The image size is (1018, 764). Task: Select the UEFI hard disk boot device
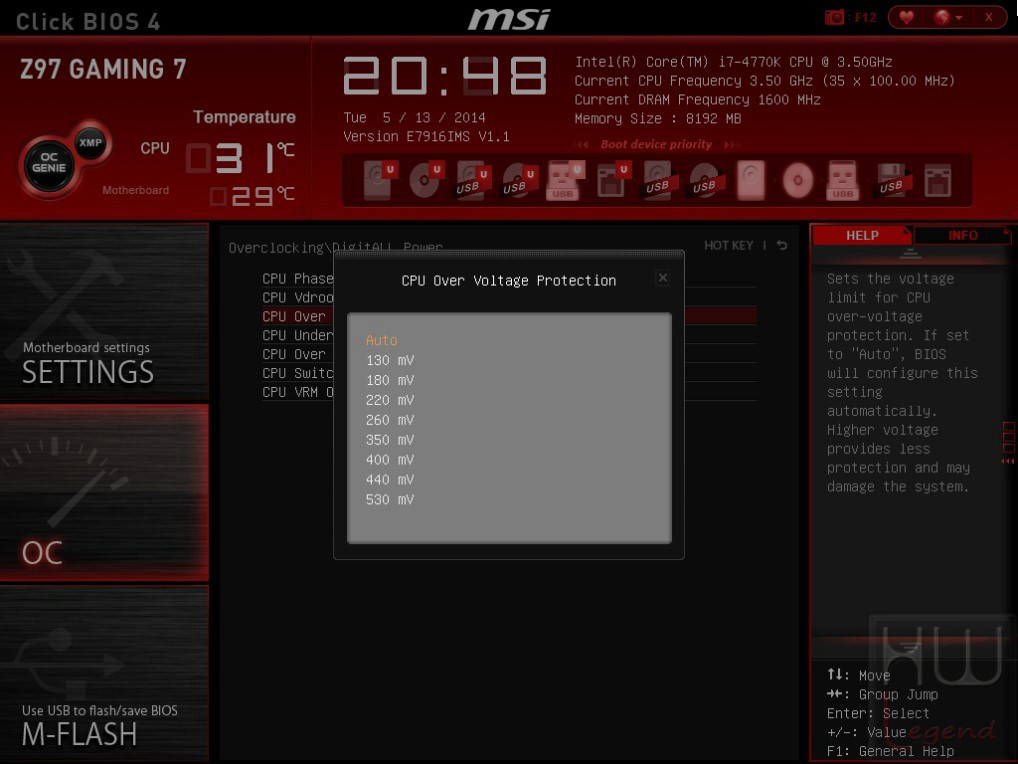click(379, 180)
